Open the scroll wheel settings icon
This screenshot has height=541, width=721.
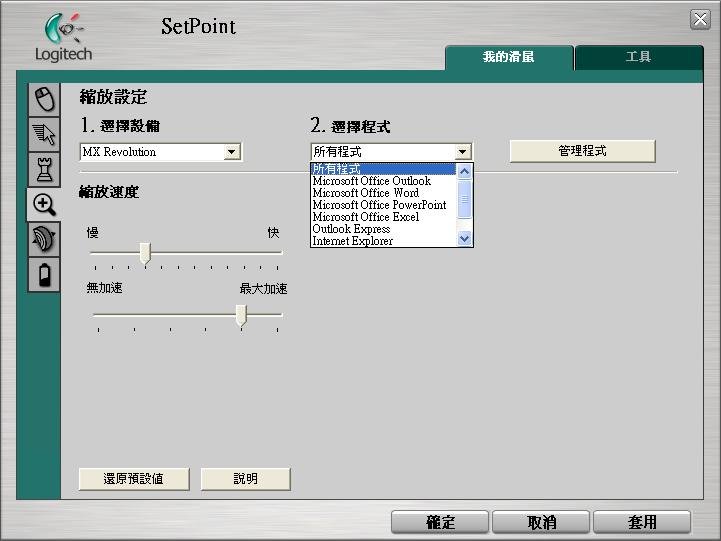(44, 239)
